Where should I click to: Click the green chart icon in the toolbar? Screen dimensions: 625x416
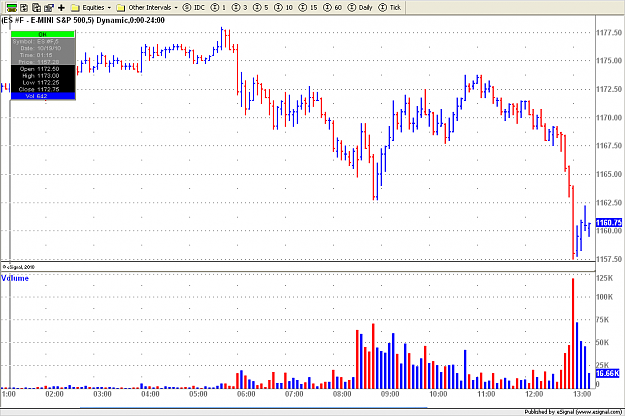click(x=12, y=7)
